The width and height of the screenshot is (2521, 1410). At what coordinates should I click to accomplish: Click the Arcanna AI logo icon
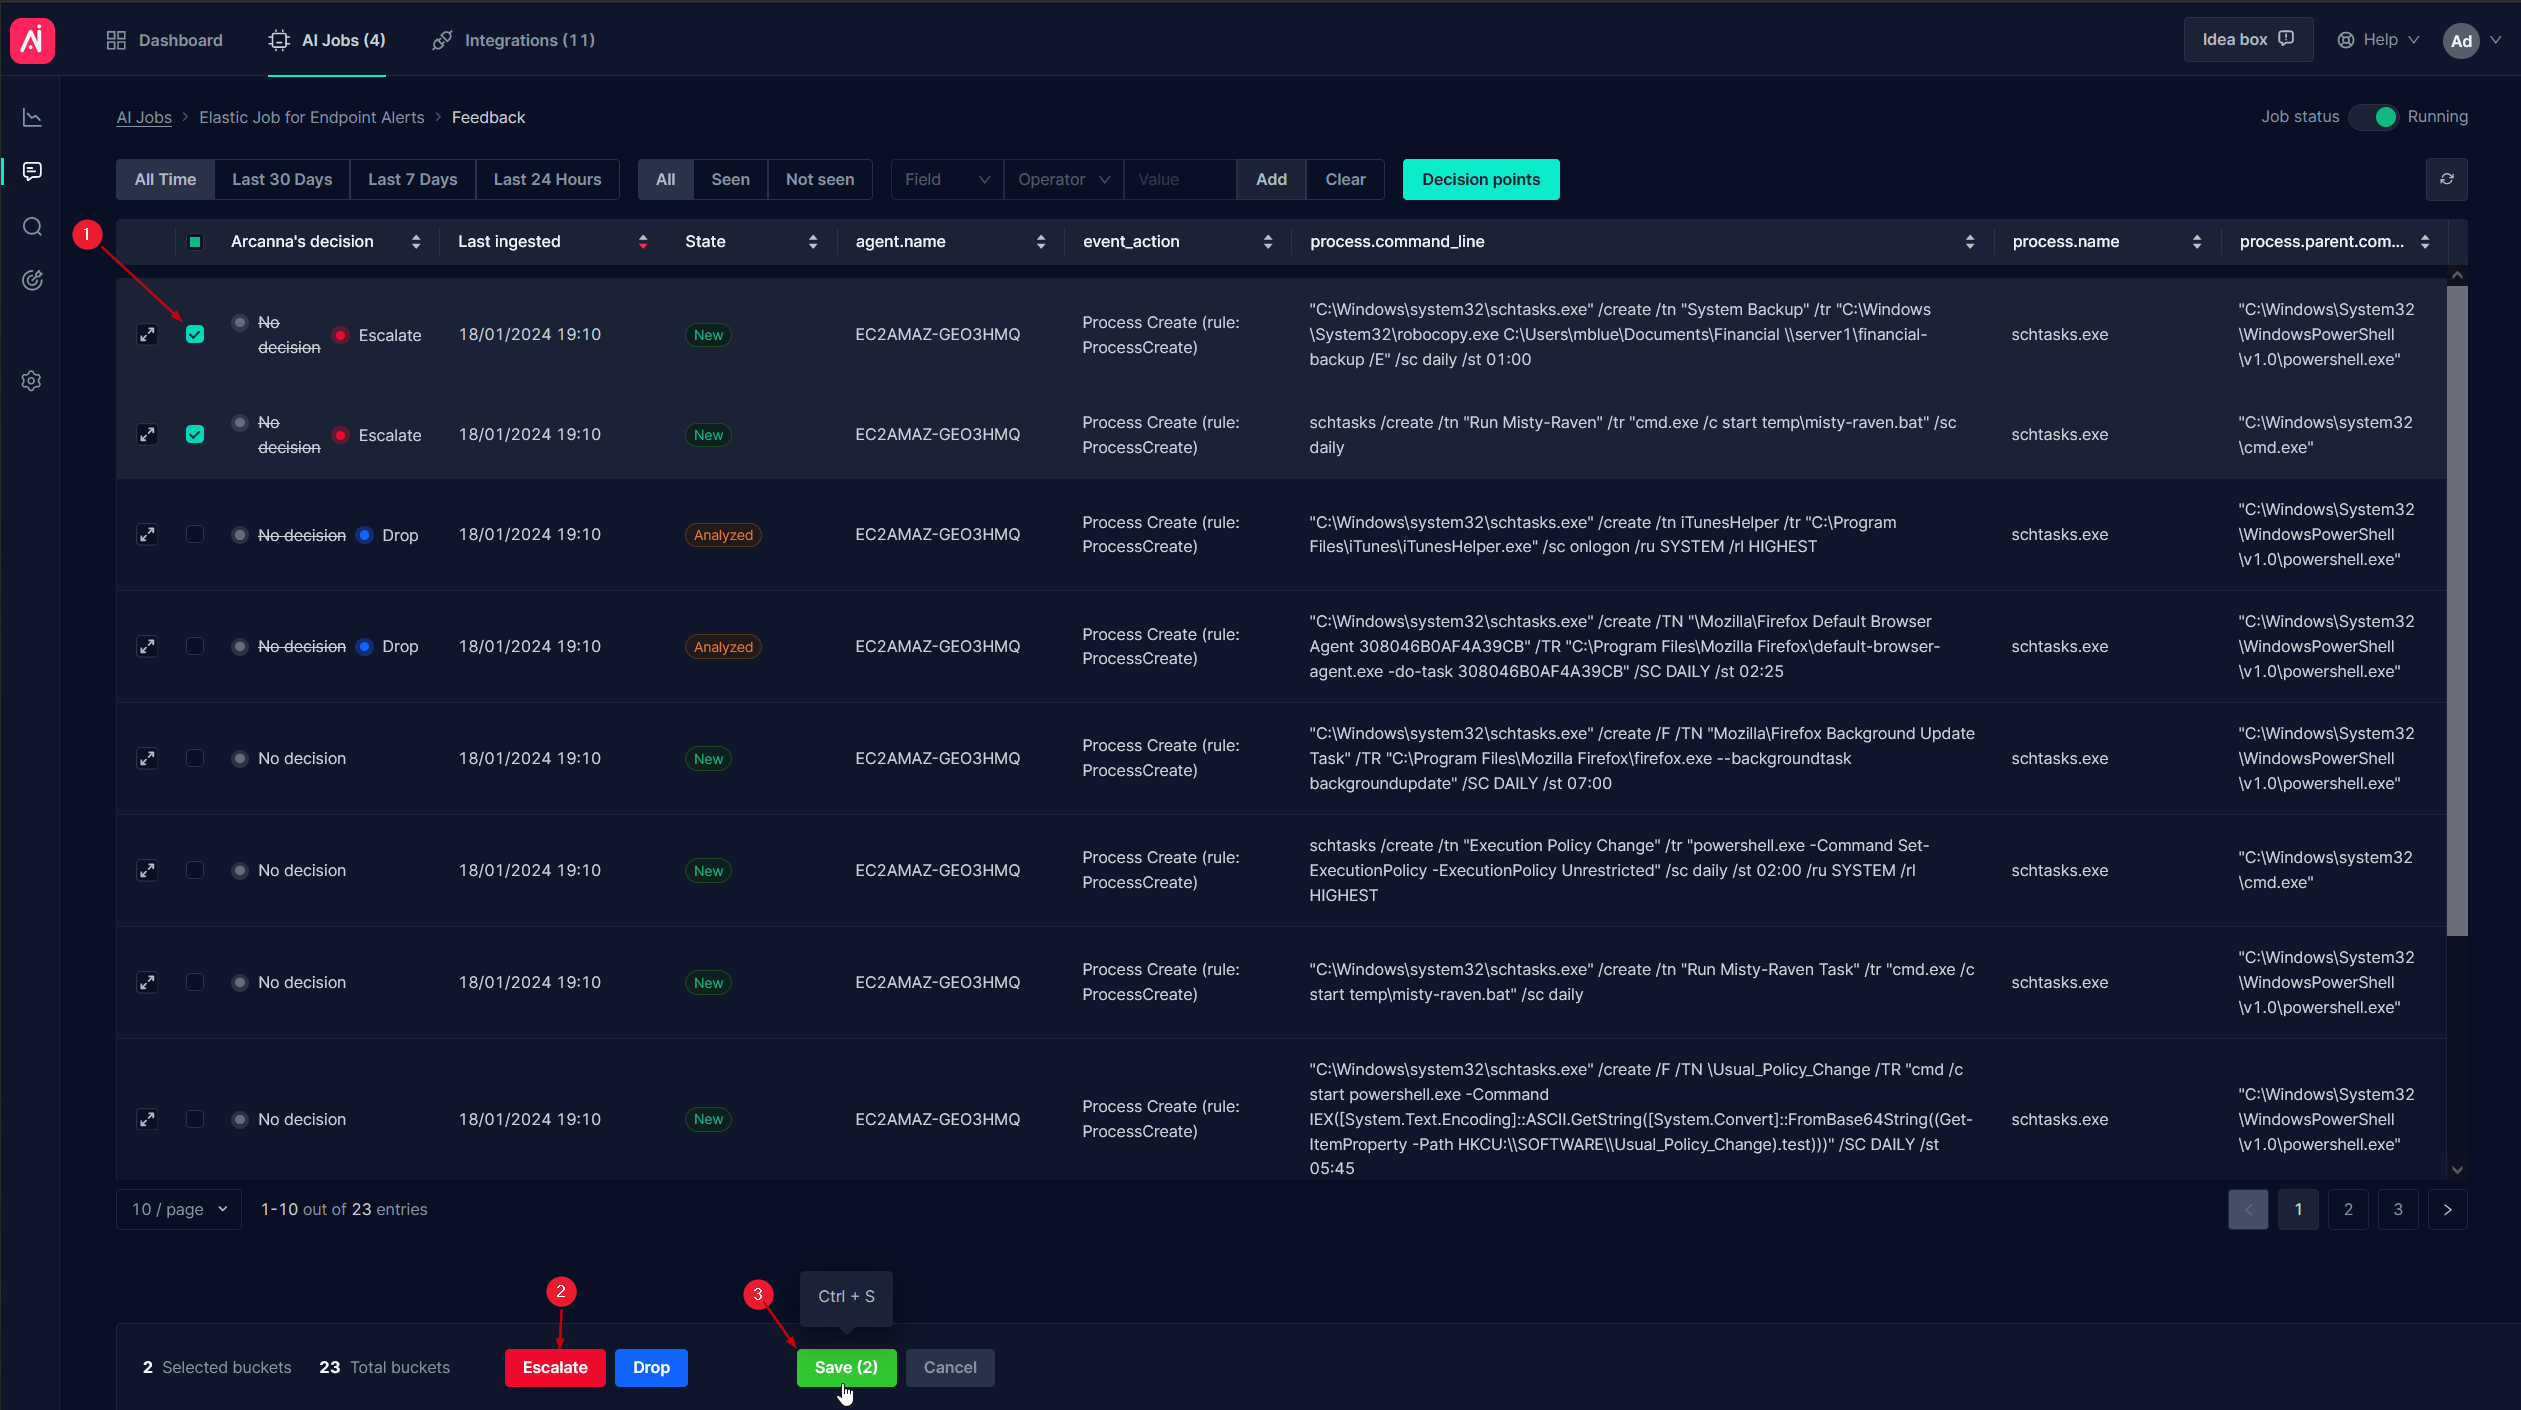pyautogui.click(x=32, y=40)
